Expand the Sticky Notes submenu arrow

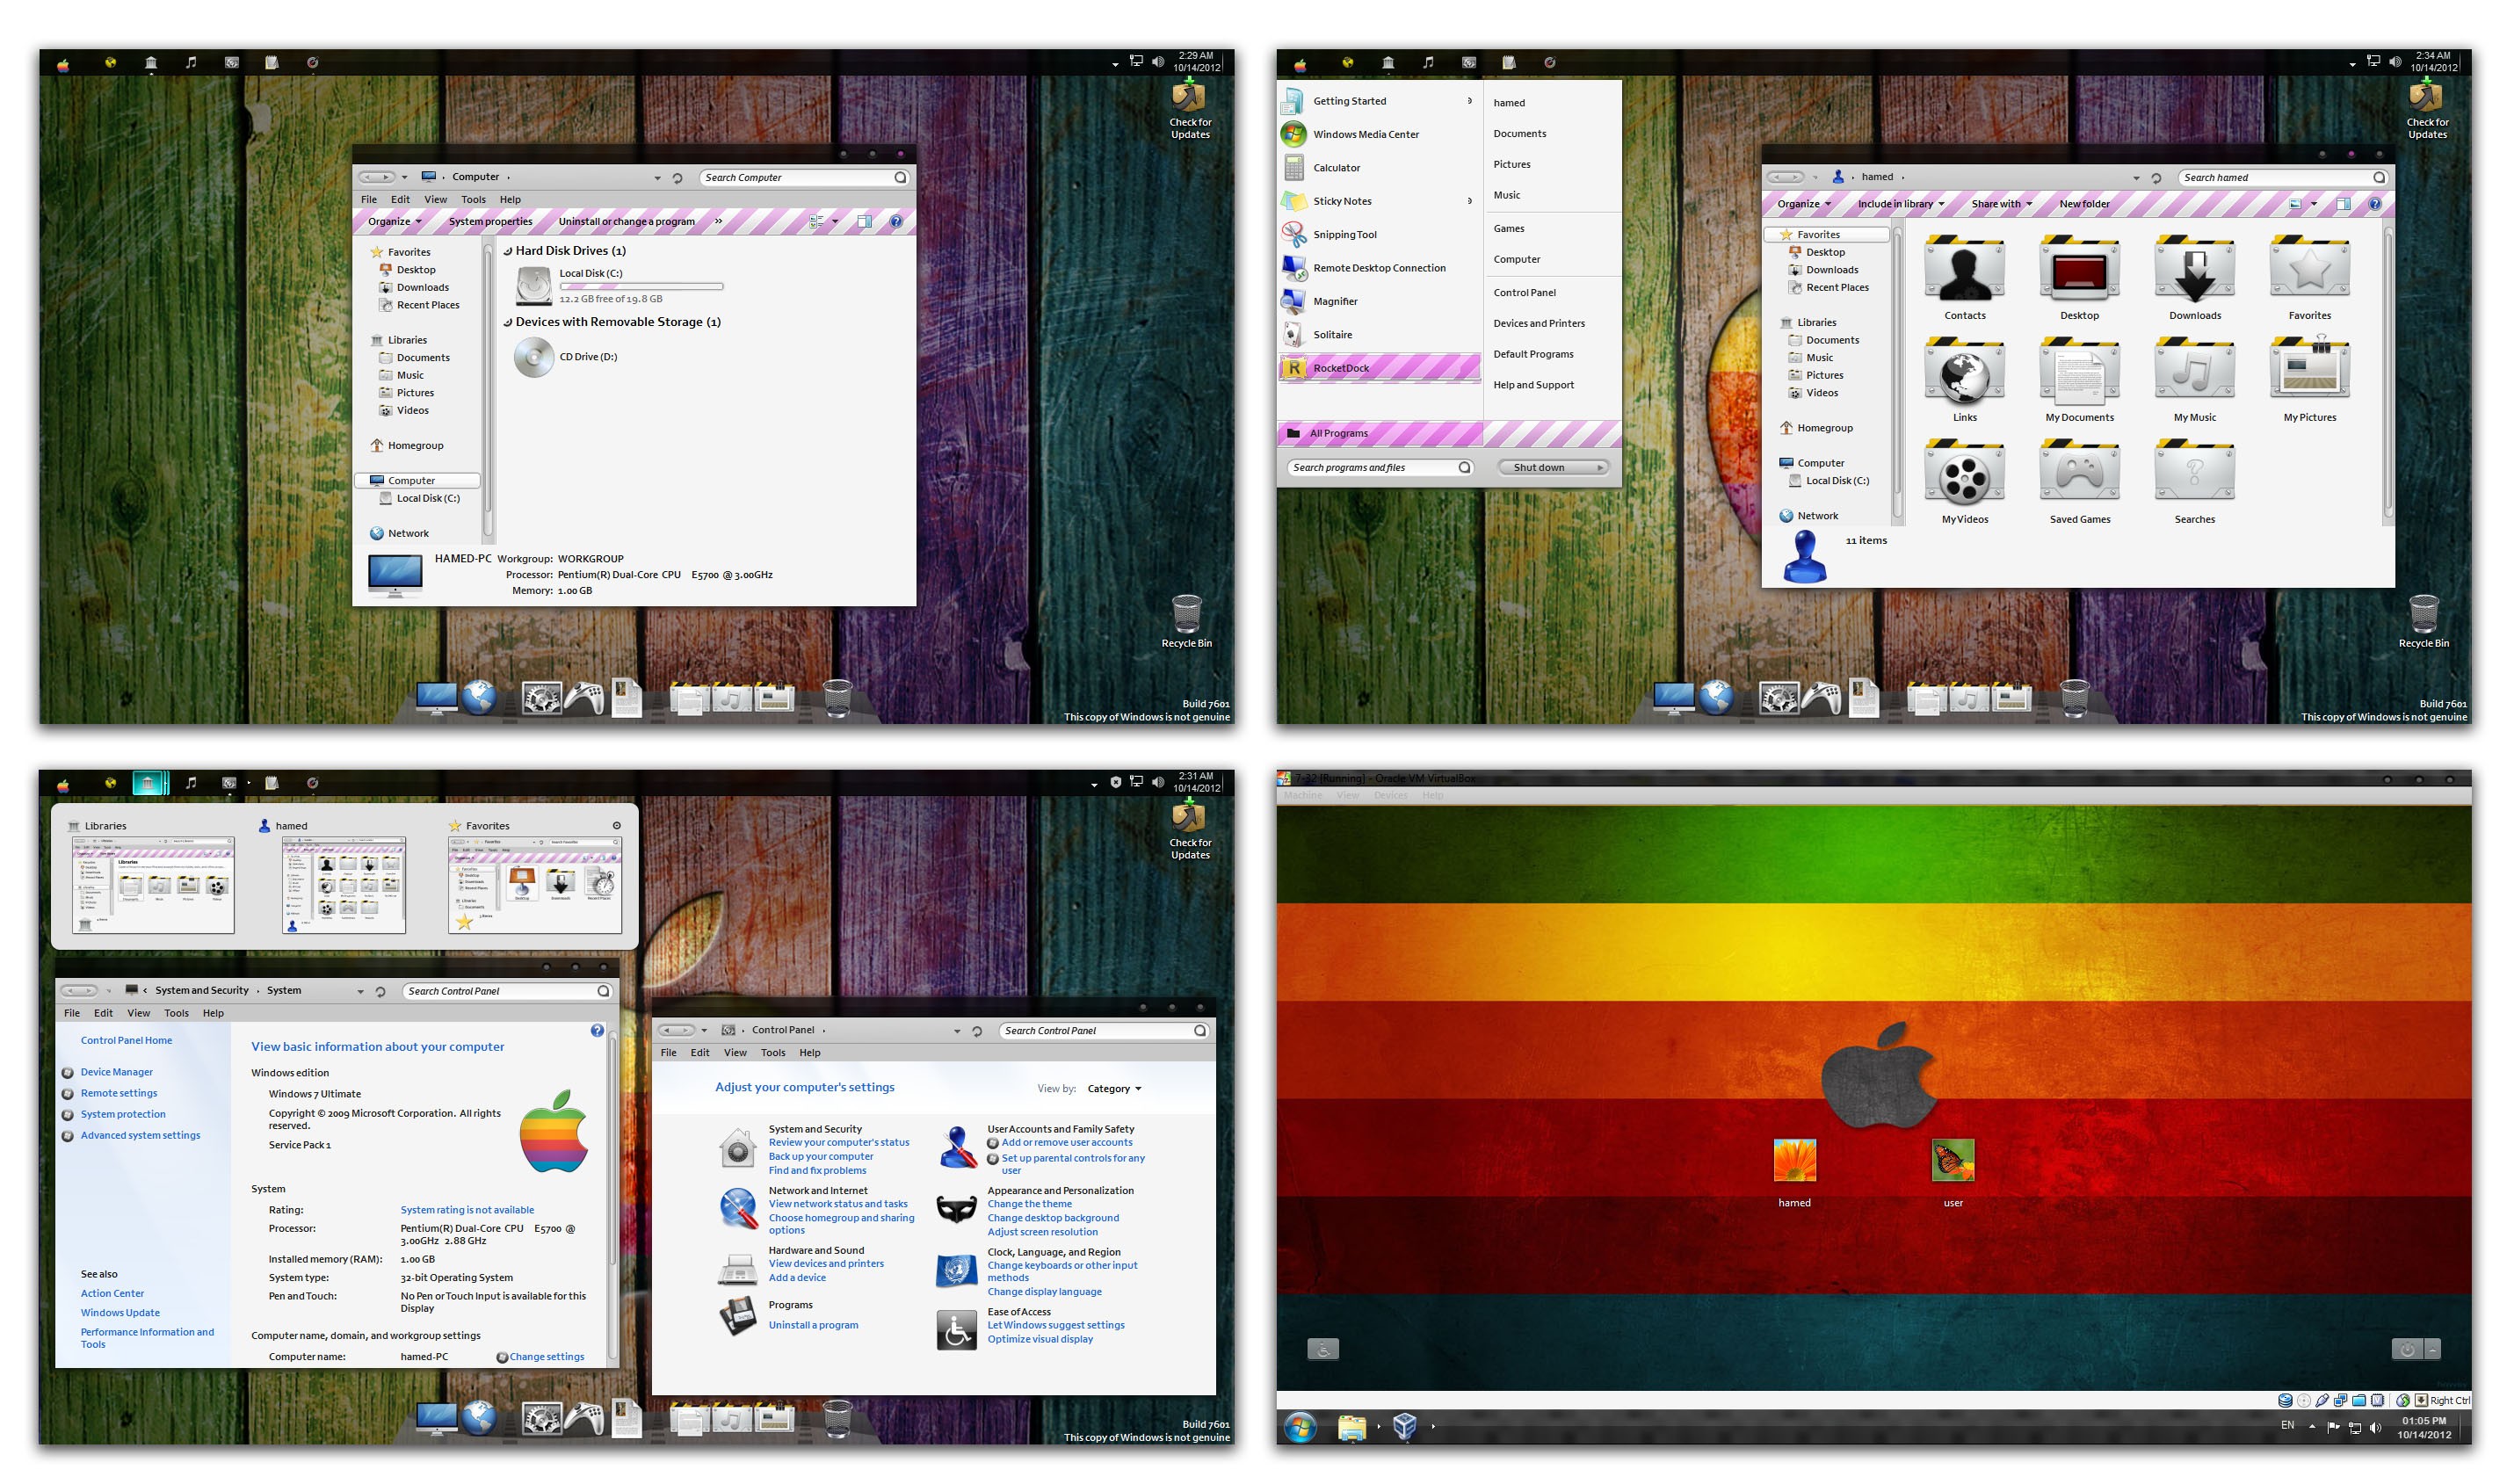click(x=1469, y=201)
